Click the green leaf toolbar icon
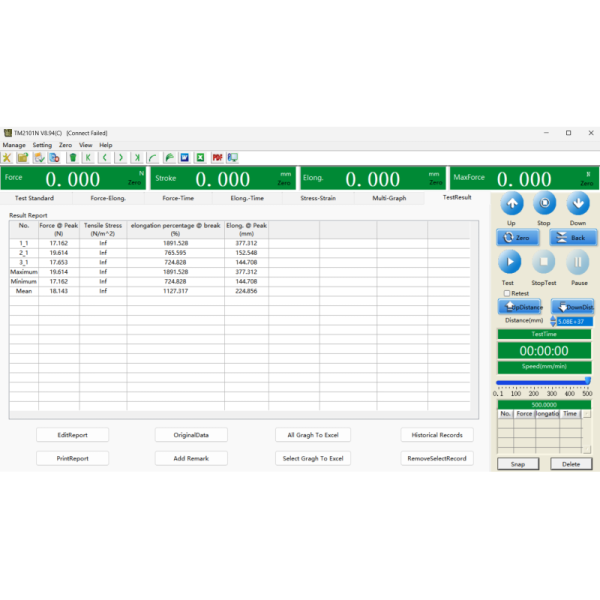This screenshot has height=600, width=600. 169,158
